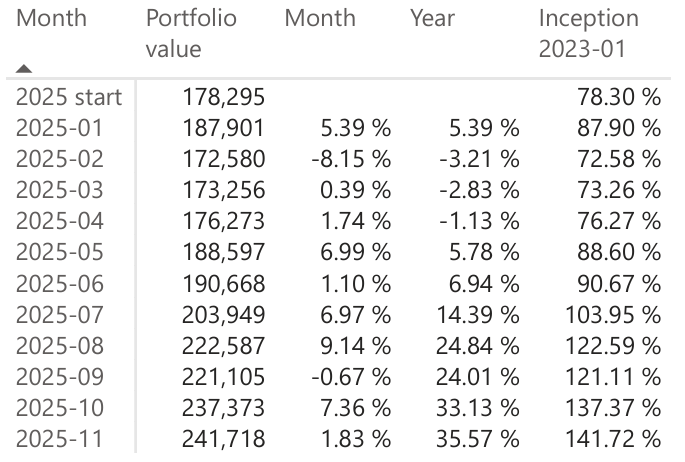
Task: Click portfolio value 188,597 cell
Action: [224, 251]
